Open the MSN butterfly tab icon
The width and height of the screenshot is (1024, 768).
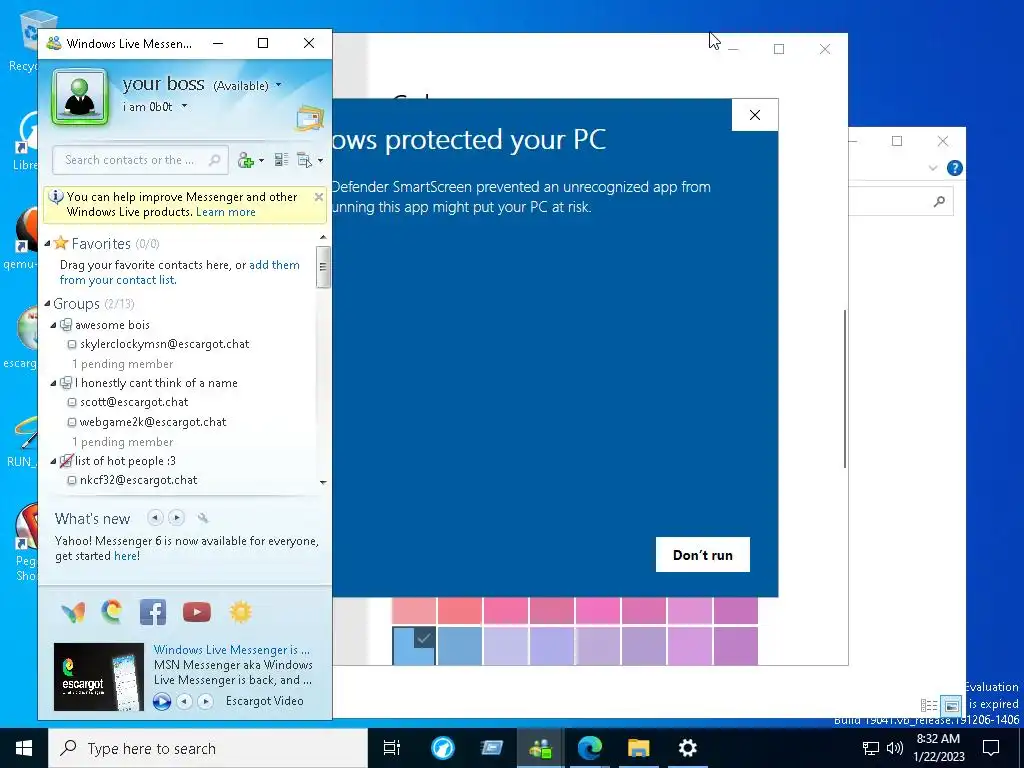pyautogui.click(x=72, y=613)
